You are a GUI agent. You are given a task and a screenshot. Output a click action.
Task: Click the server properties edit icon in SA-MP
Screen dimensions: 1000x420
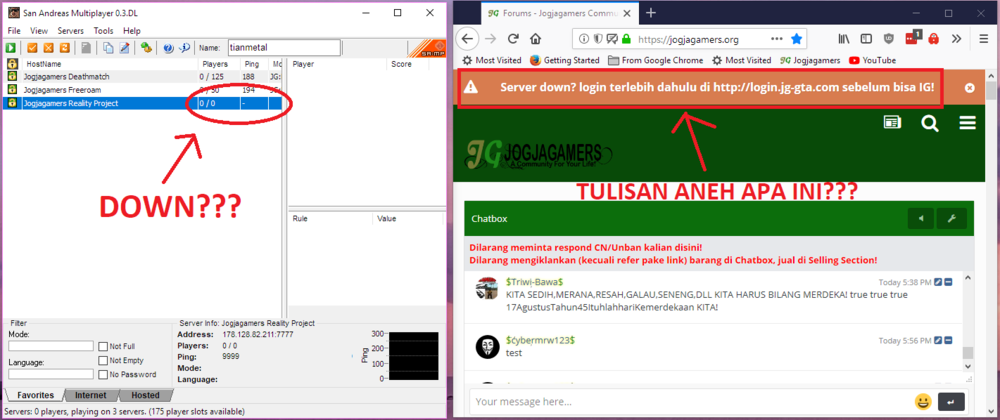(x=124, y=48)
